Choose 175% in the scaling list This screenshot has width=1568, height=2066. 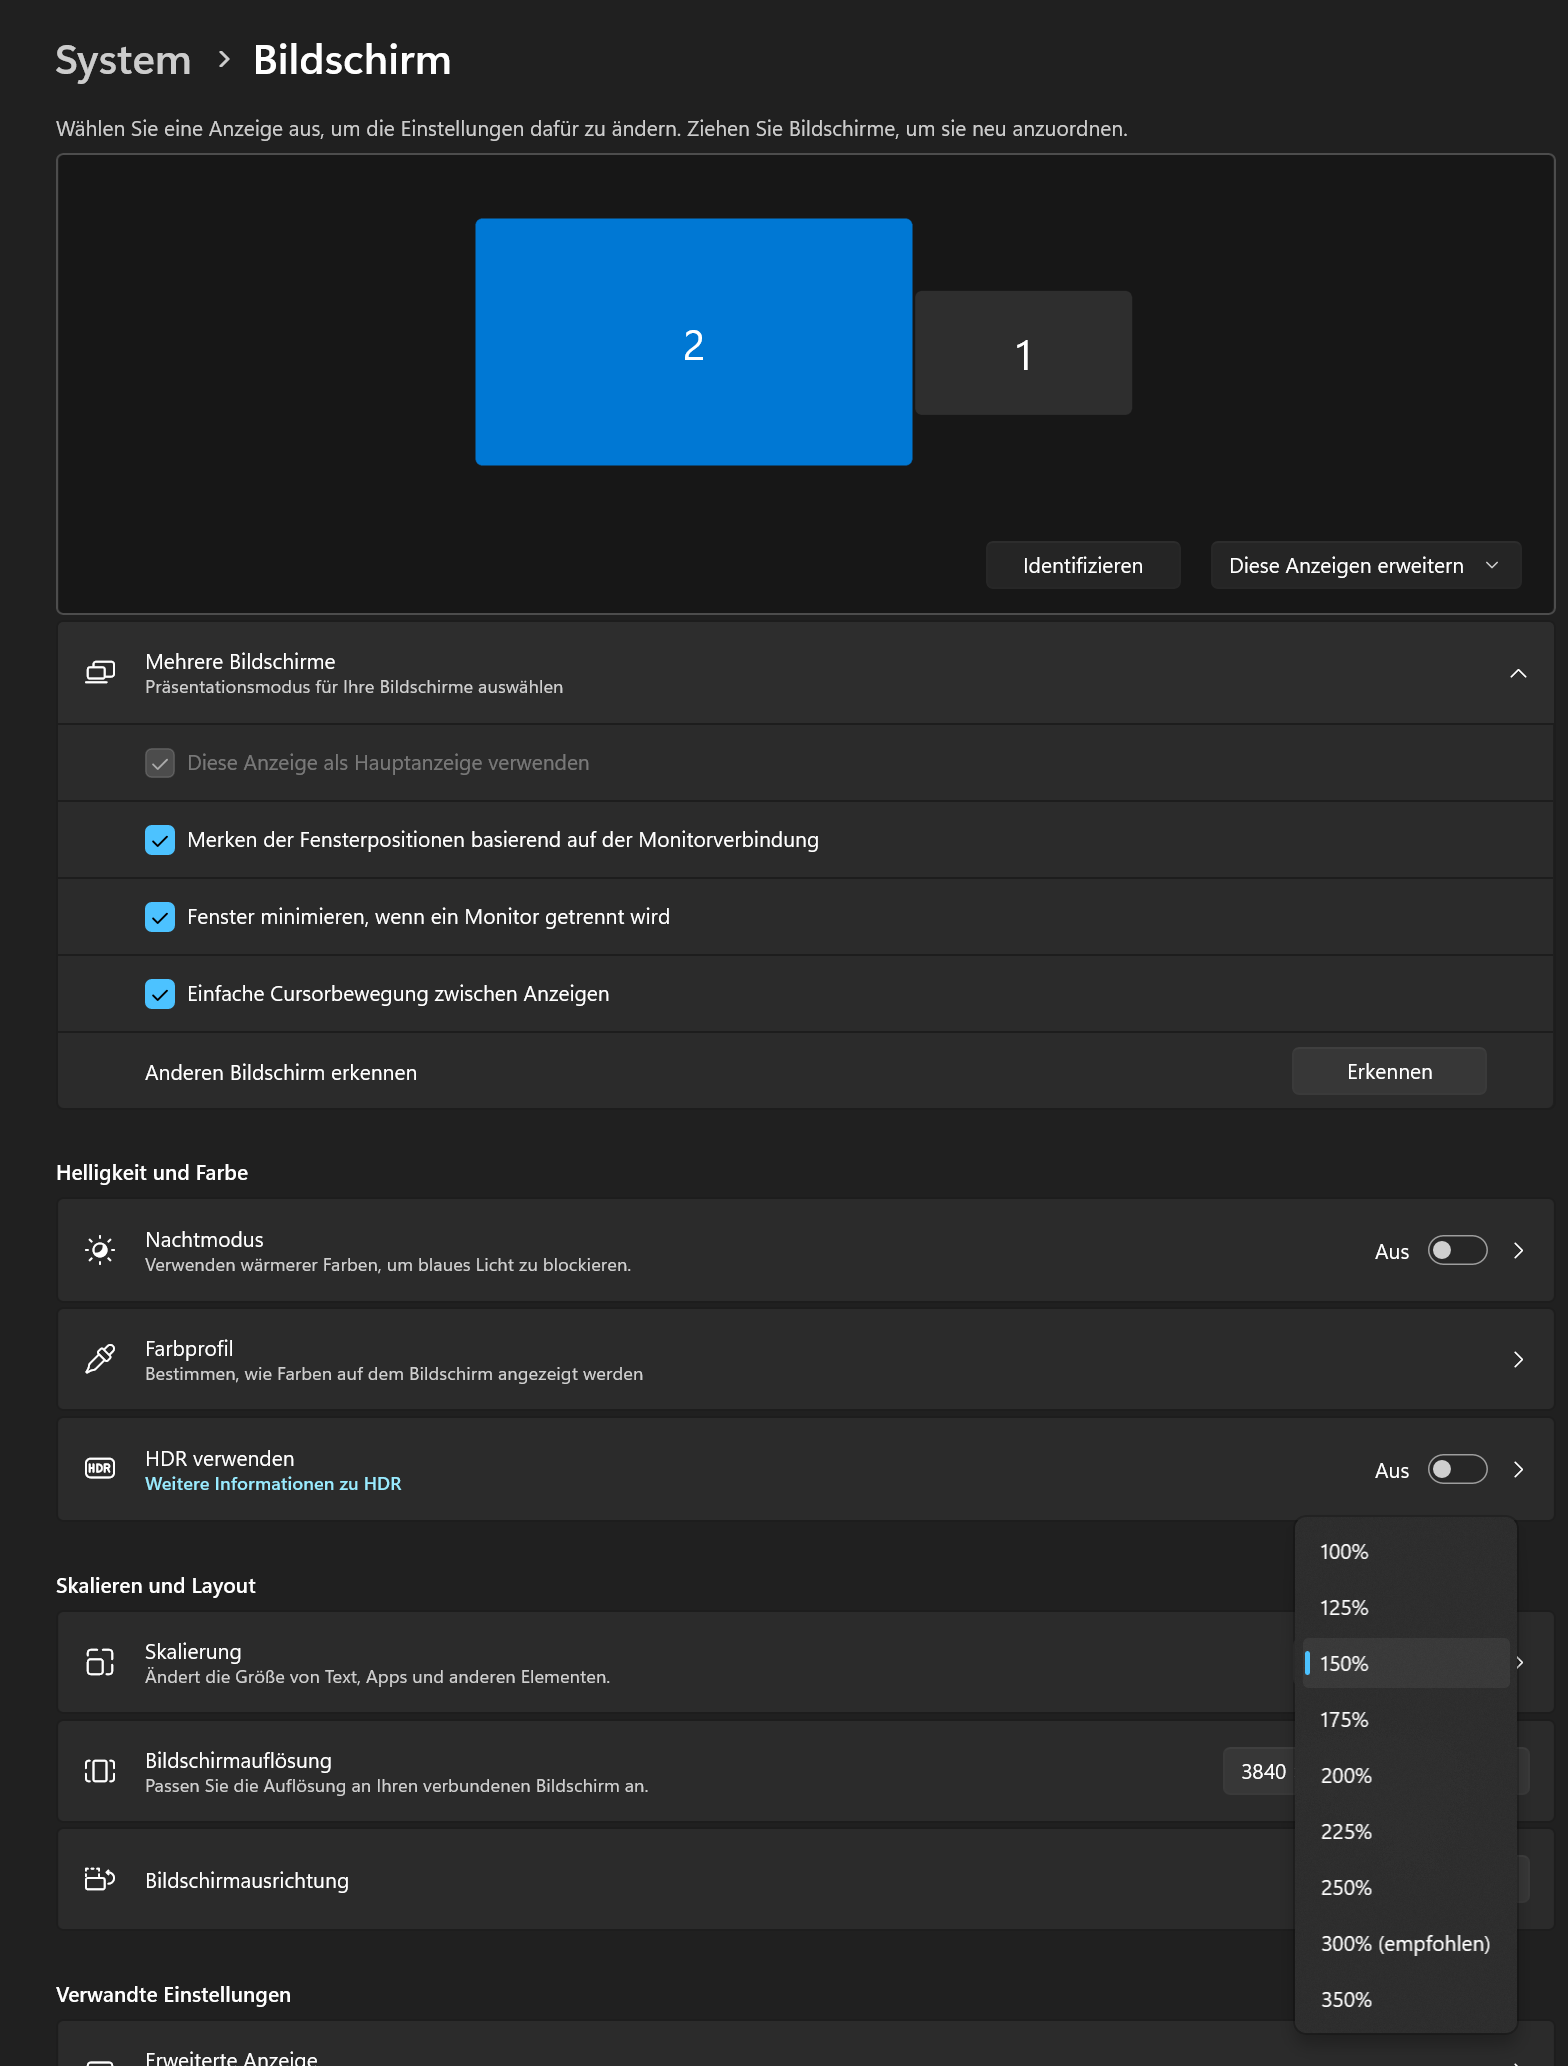point(1406,1720)
